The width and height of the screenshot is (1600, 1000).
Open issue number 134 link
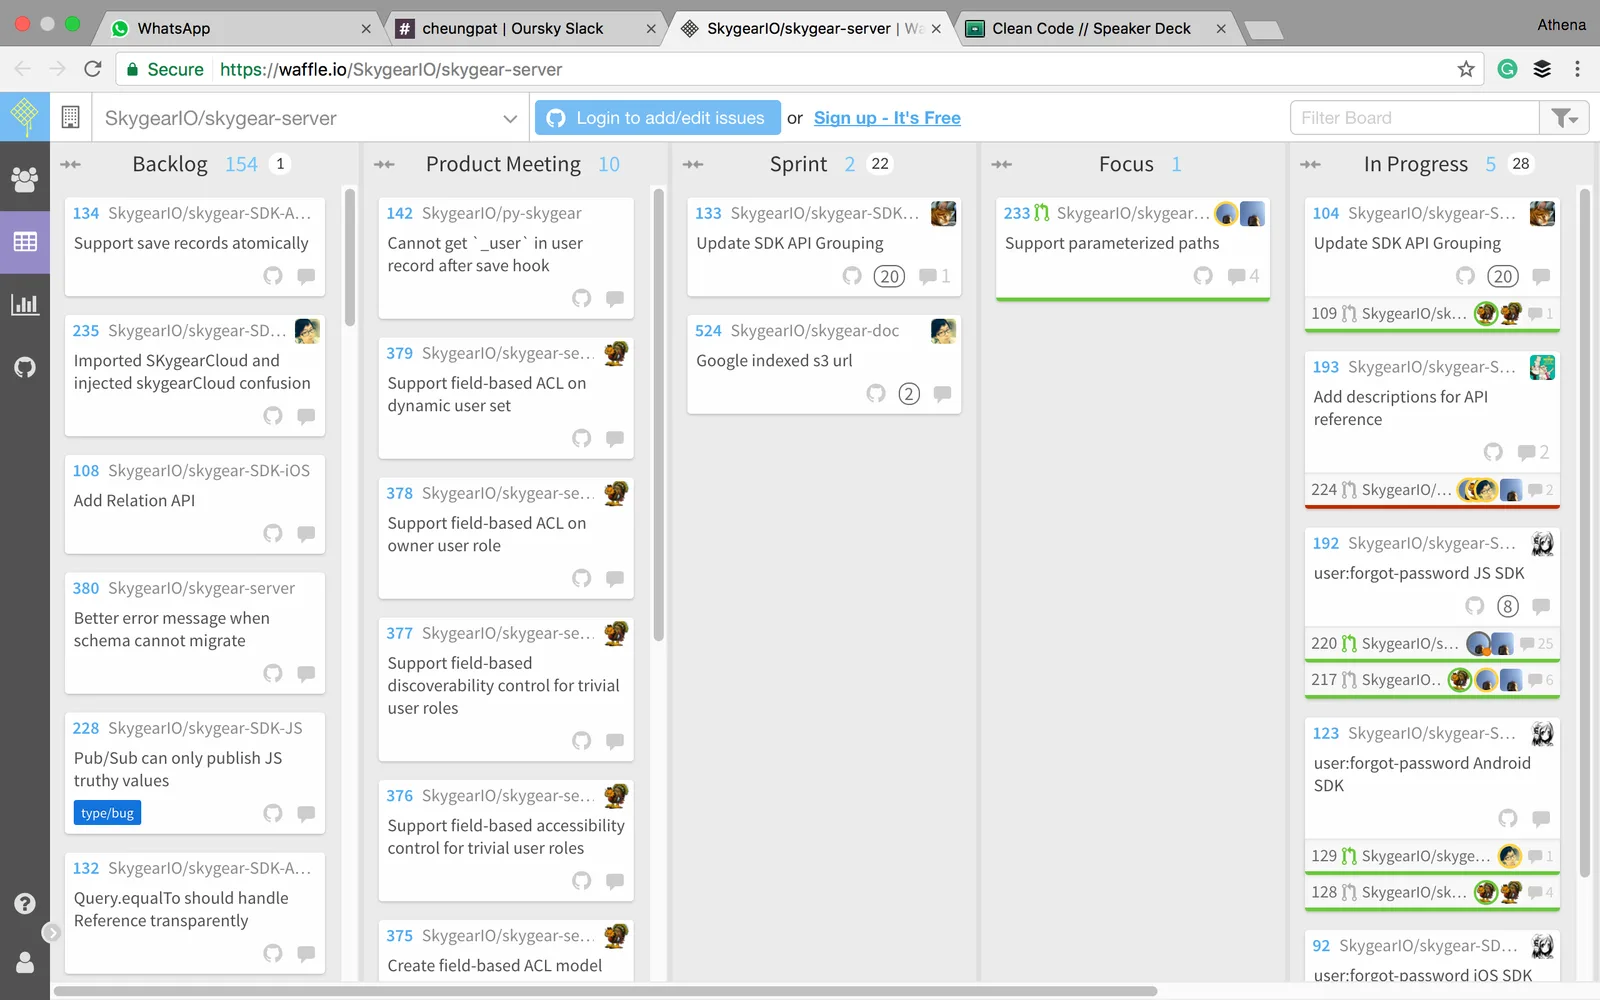(86, 213)
